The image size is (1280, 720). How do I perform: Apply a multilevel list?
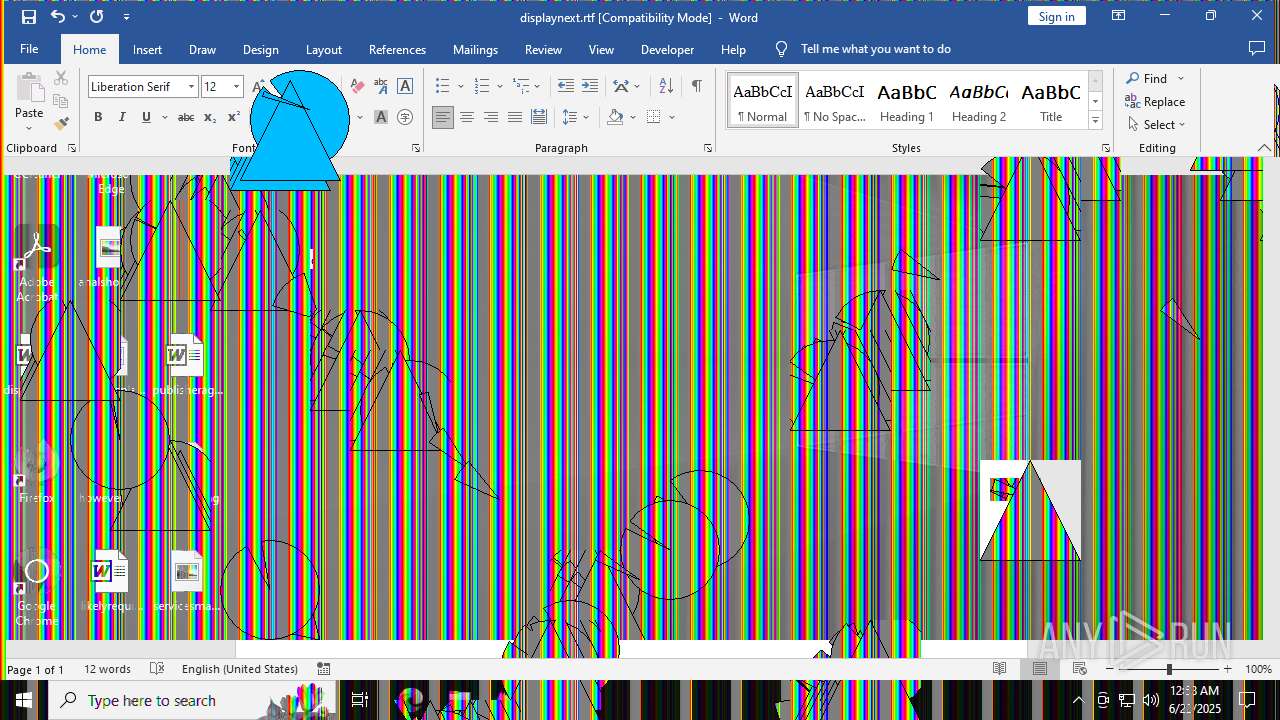pos(521,86)
